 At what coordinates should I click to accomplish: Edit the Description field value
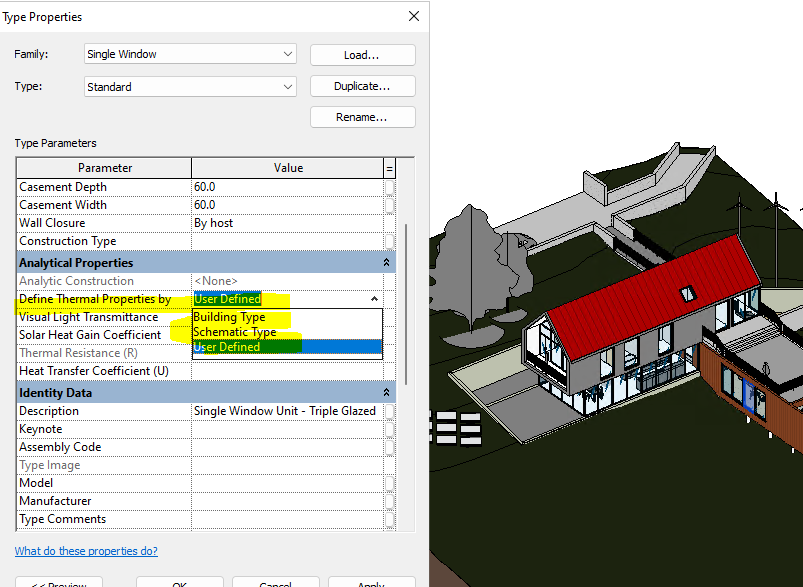point(285,410)
